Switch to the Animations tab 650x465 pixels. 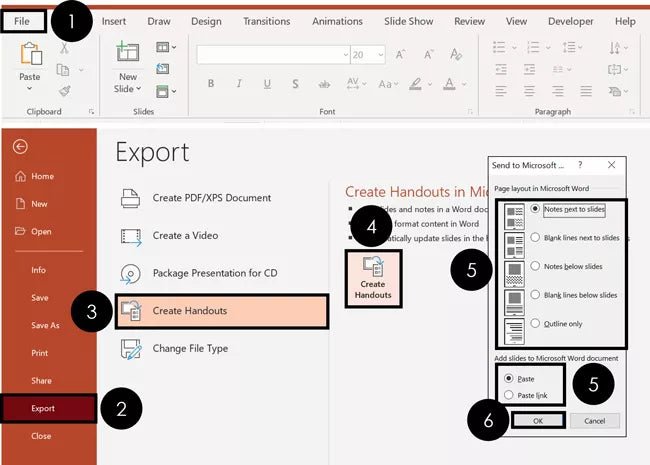point(337,21)
